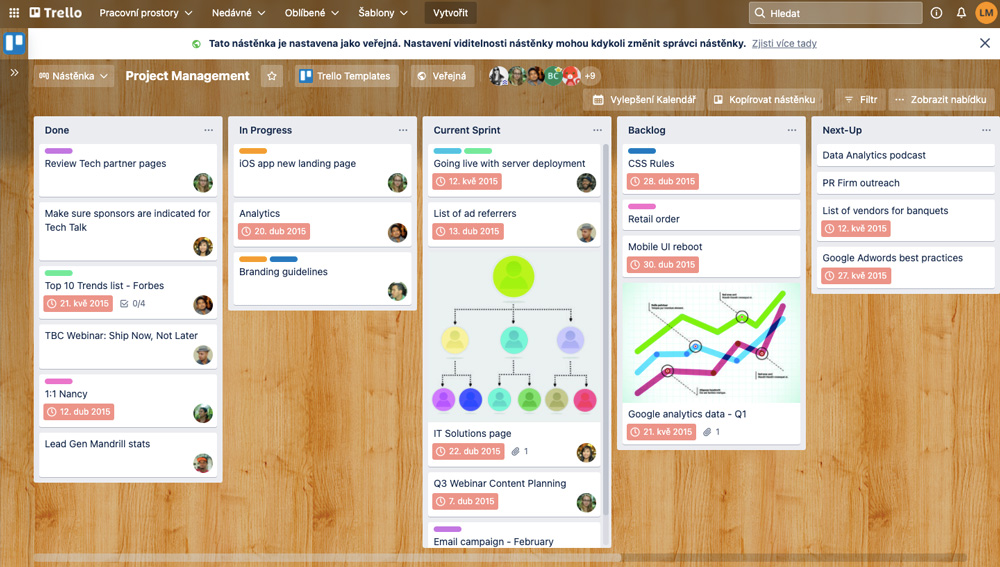Click the member avatar on TBC Webinar card

203,355
